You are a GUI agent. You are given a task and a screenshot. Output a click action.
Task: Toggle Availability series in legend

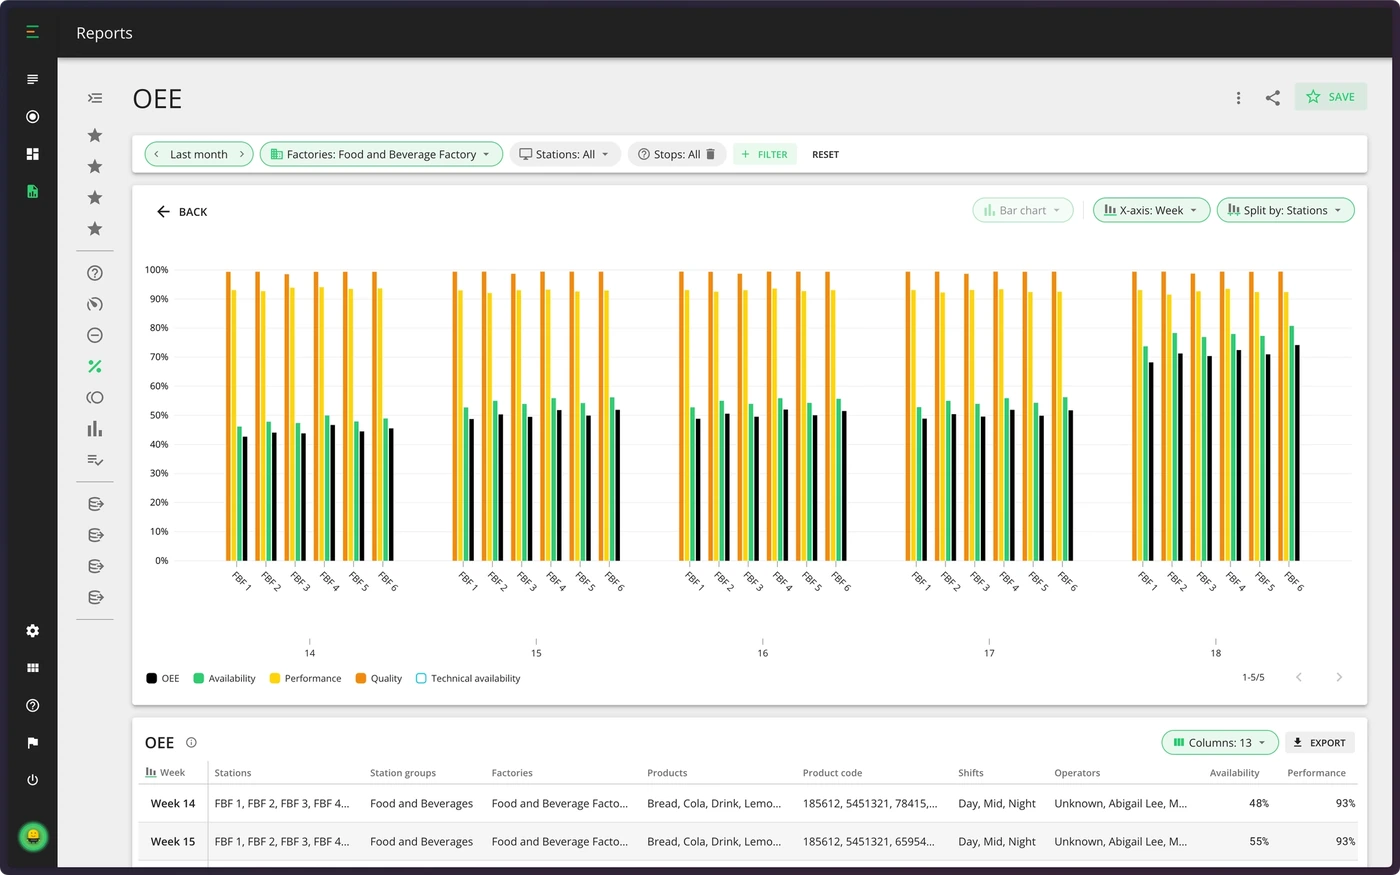tap(224, 678)
